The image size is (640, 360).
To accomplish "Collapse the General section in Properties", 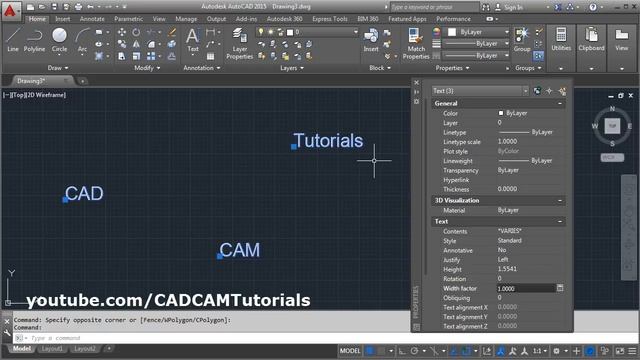I will click(x=560, y=103).
